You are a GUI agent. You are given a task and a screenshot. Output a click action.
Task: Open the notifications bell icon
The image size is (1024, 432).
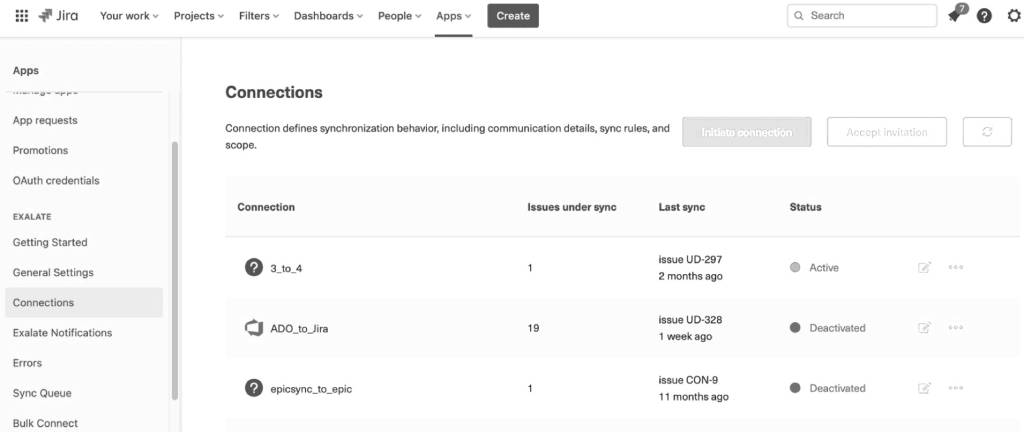[x=956, y=15]
